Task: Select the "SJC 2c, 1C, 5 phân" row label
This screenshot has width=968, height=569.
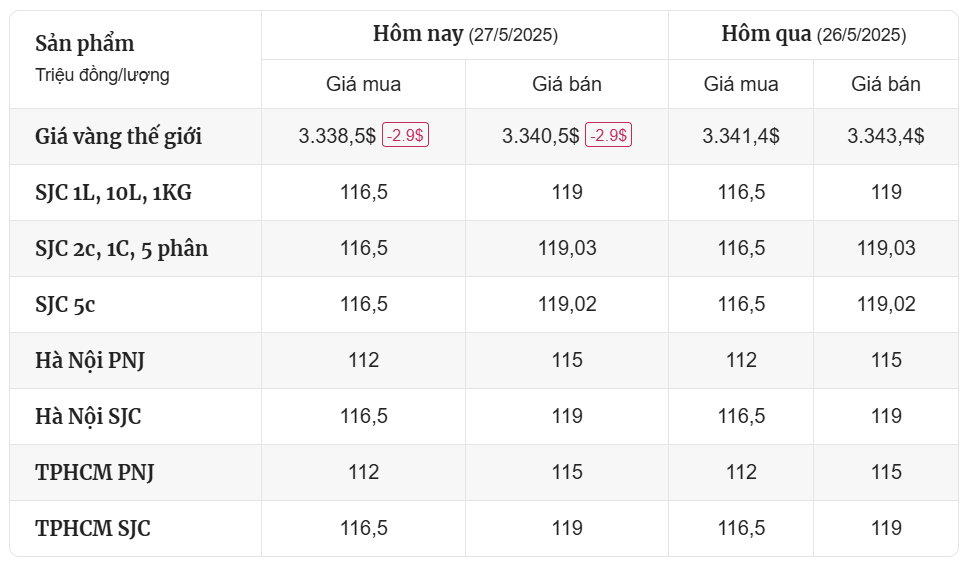Action: tap(122, 249)
